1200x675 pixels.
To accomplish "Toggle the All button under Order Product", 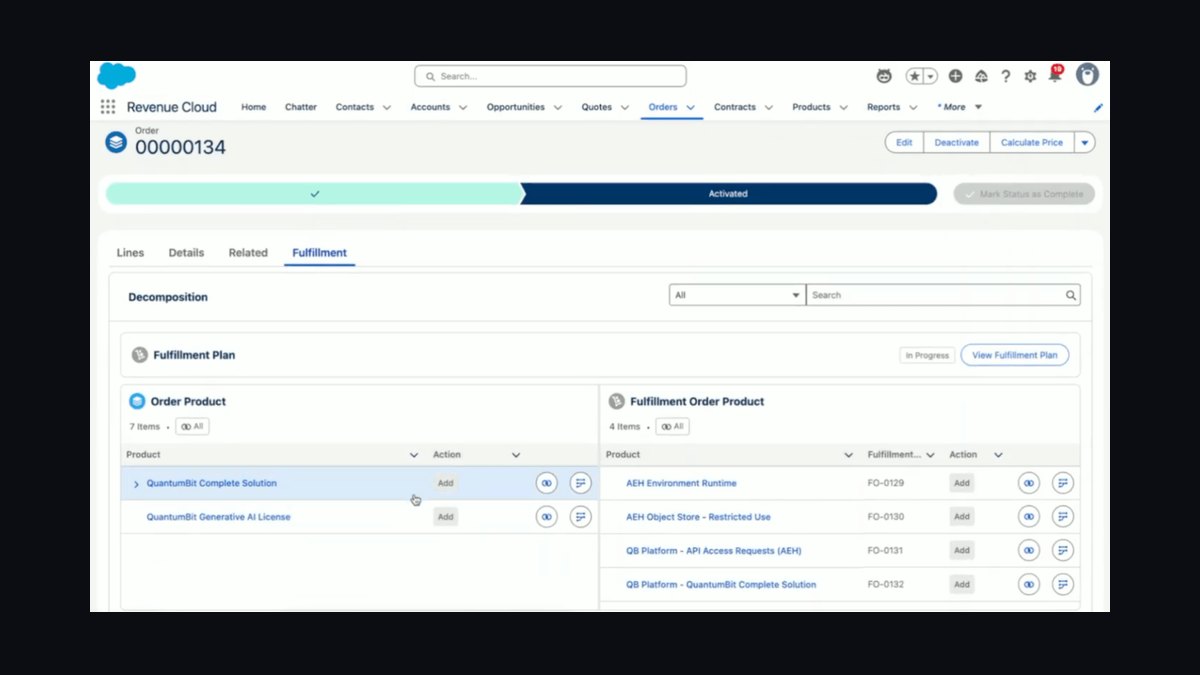I will coord(192,426).
